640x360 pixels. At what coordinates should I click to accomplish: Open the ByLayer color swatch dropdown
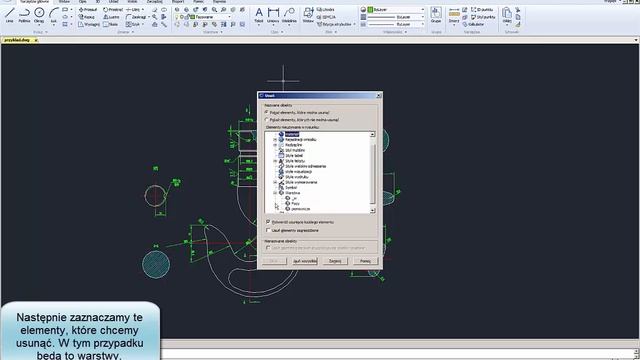(422, 9)
